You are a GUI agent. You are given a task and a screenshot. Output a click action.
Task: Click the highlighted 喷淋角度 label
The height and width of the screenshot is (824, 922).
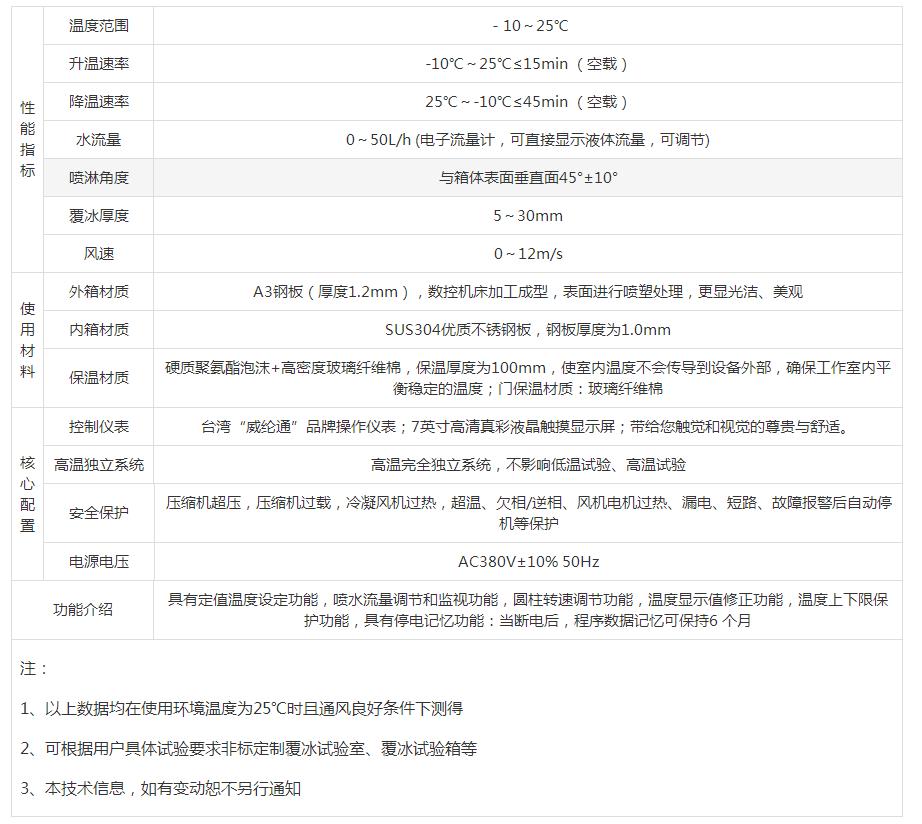(98, 178)
